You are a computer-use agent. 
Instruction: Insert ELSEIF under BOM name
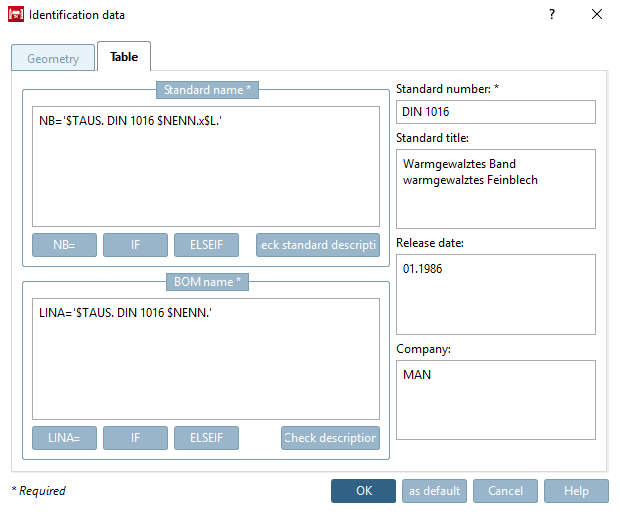click(x=206, y=438)
